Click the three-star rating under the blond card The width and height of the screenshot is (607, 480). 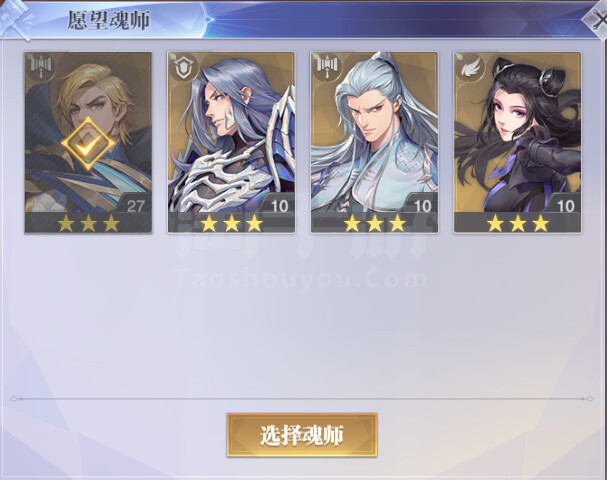point(88,223)
